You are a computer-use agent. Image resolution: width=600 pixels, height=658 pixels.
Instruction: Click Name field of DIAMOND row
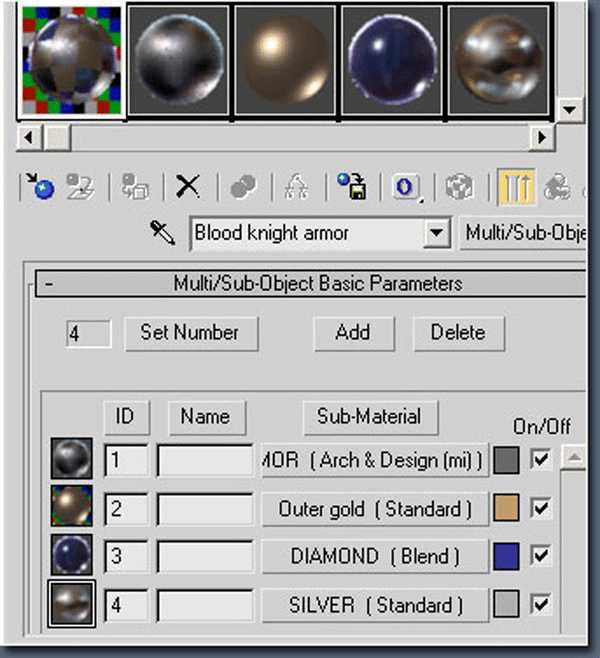point(205,557)
